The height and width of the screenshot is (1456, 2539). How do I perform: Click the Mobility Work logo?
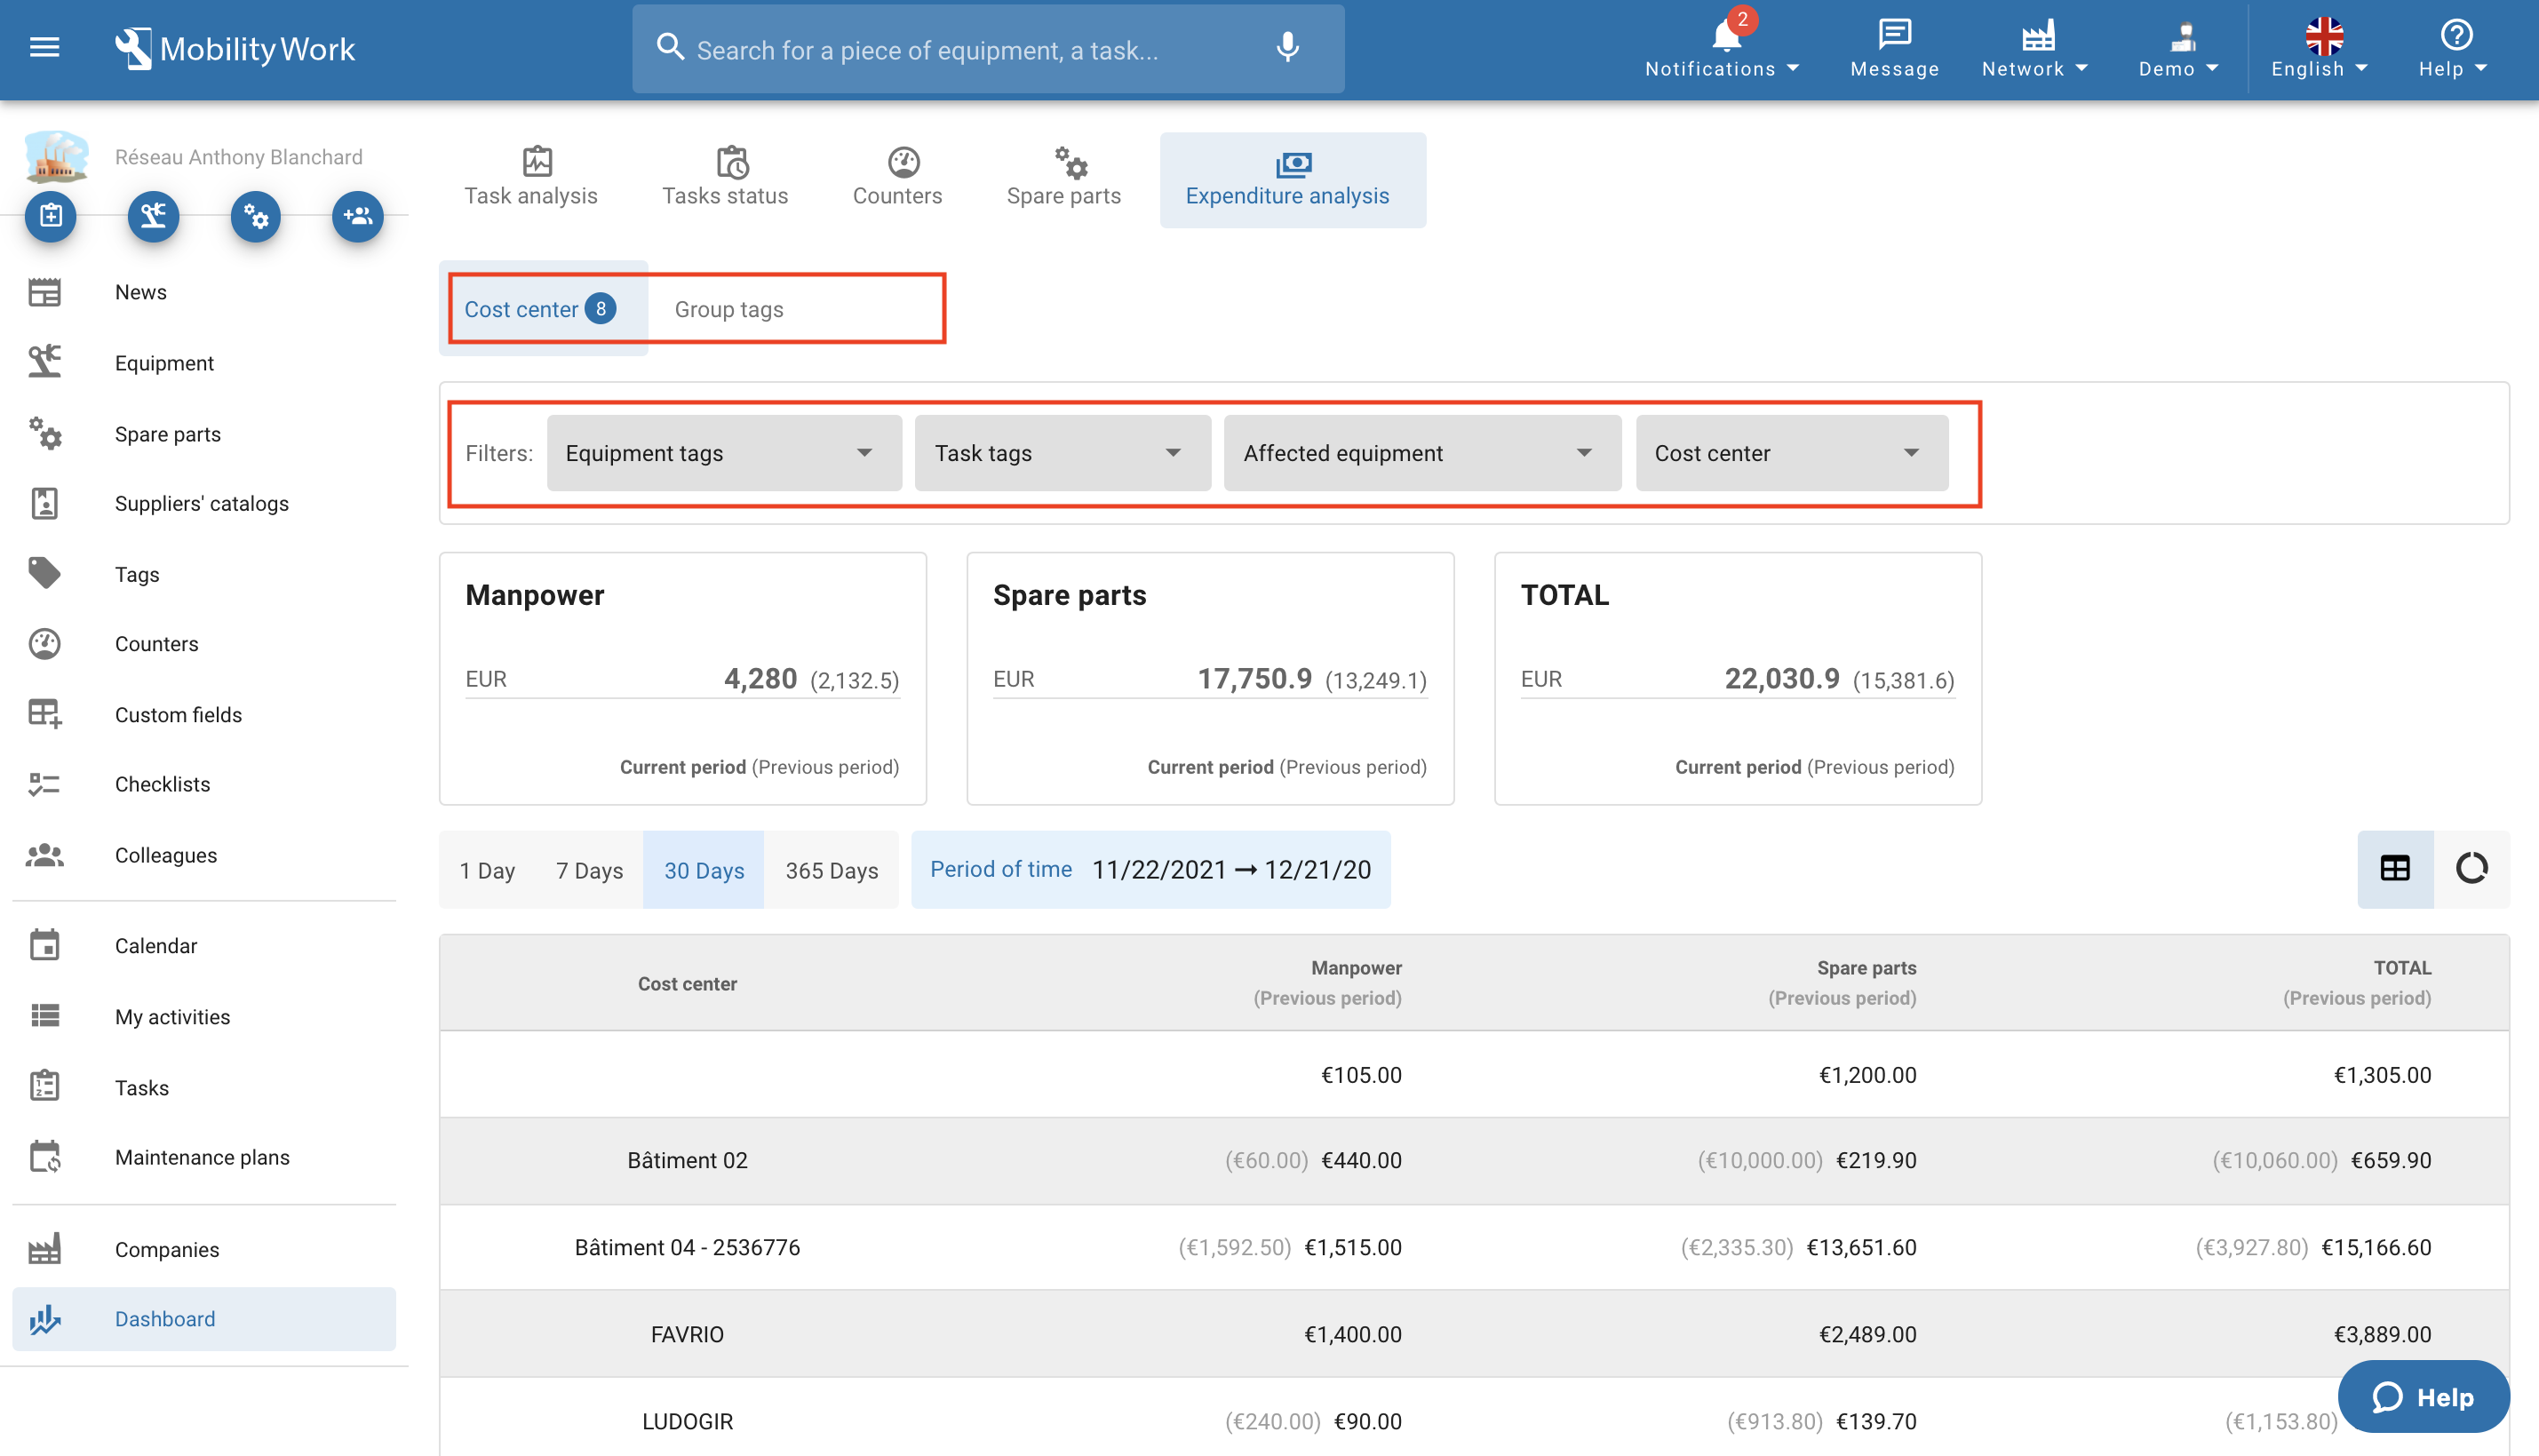pos(234,48)
